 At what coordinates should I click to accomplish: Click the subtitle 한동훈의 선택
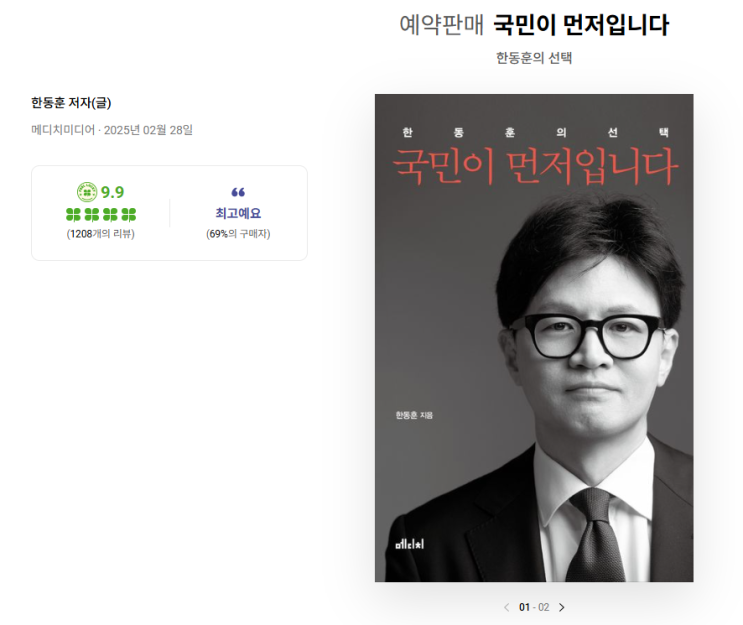534,58
